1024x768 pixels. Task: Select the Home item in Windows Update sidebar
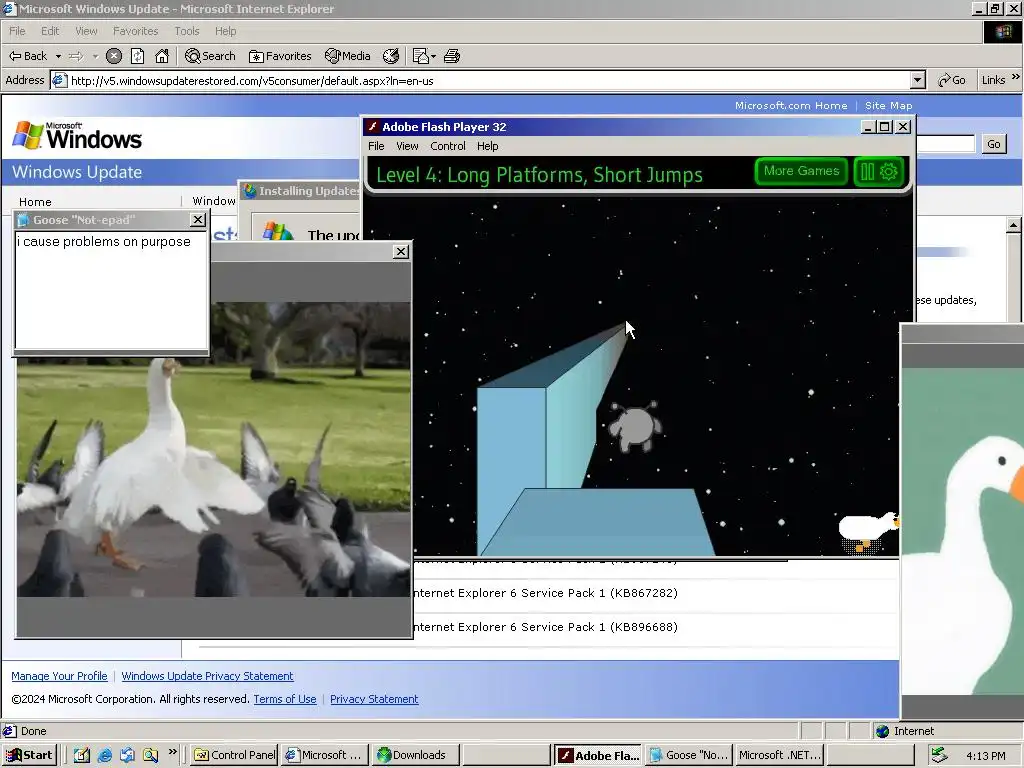[35, 202]
